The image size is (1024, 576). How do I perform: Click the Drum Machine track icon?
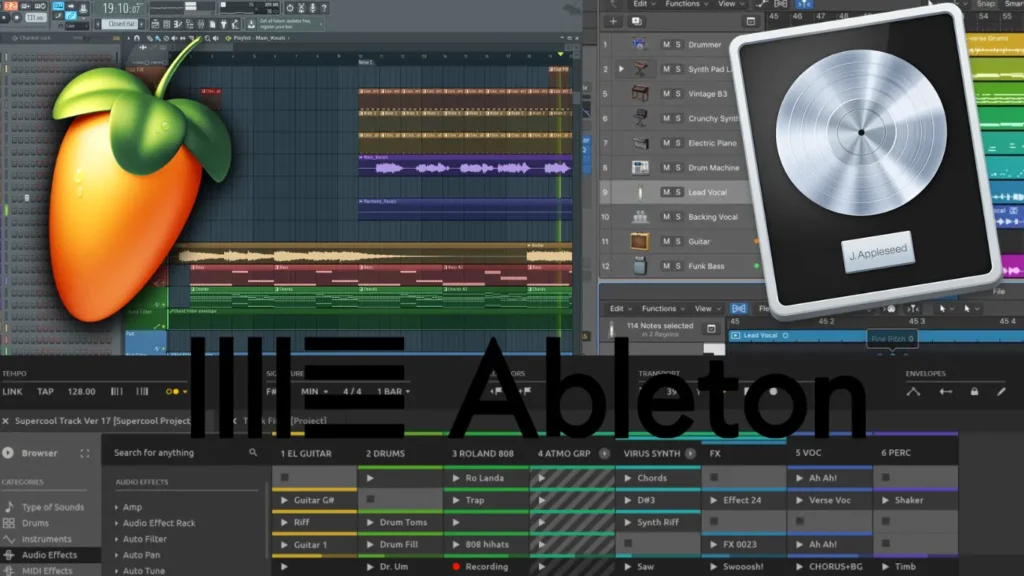(640, 167)
